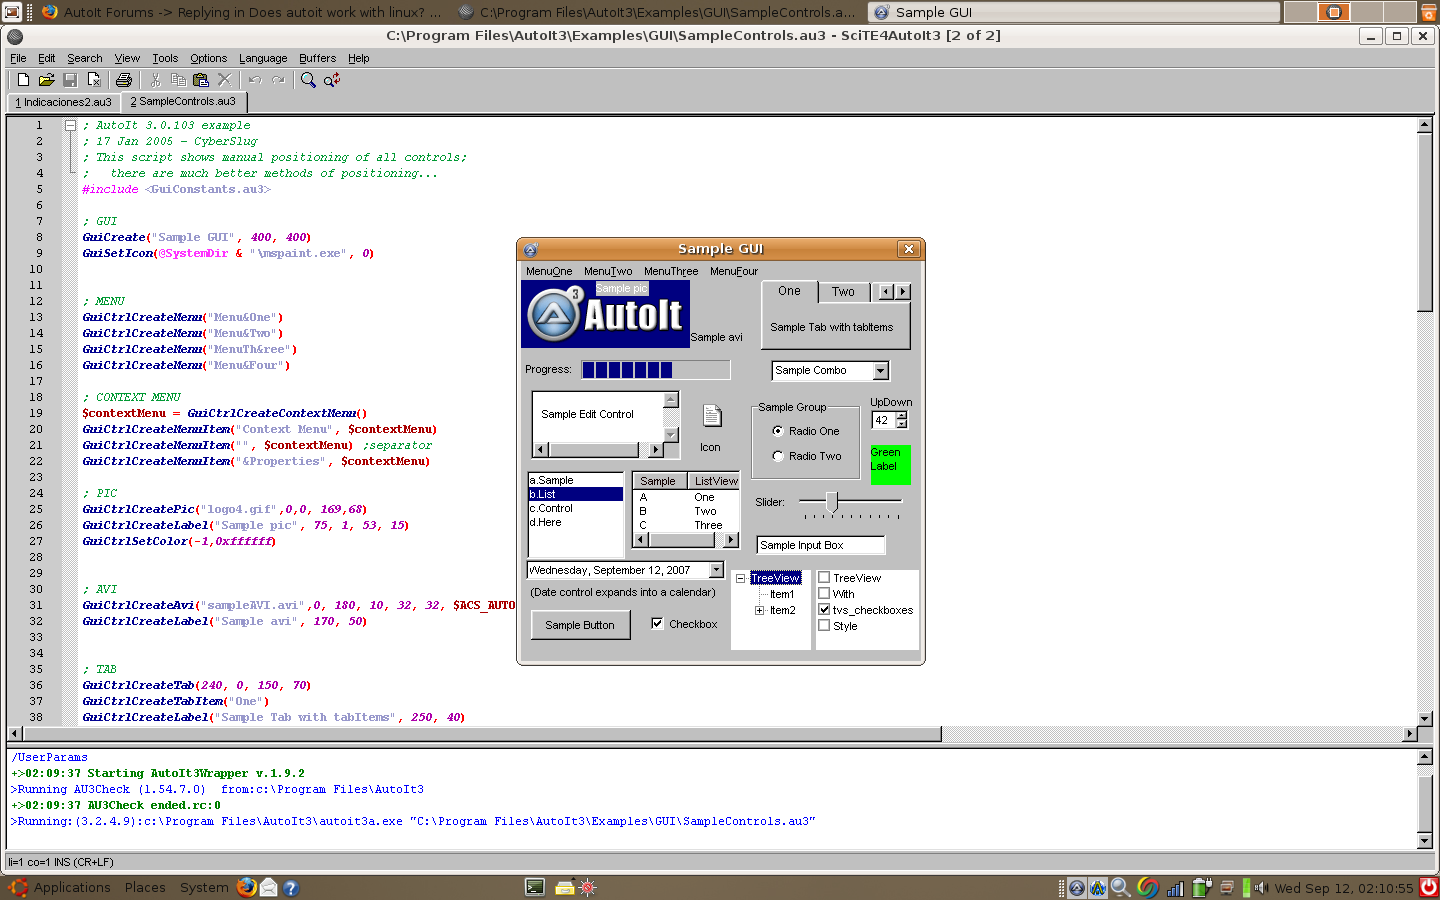
Task: Click the Sample column header in ListView
Action: pos(658,481)
